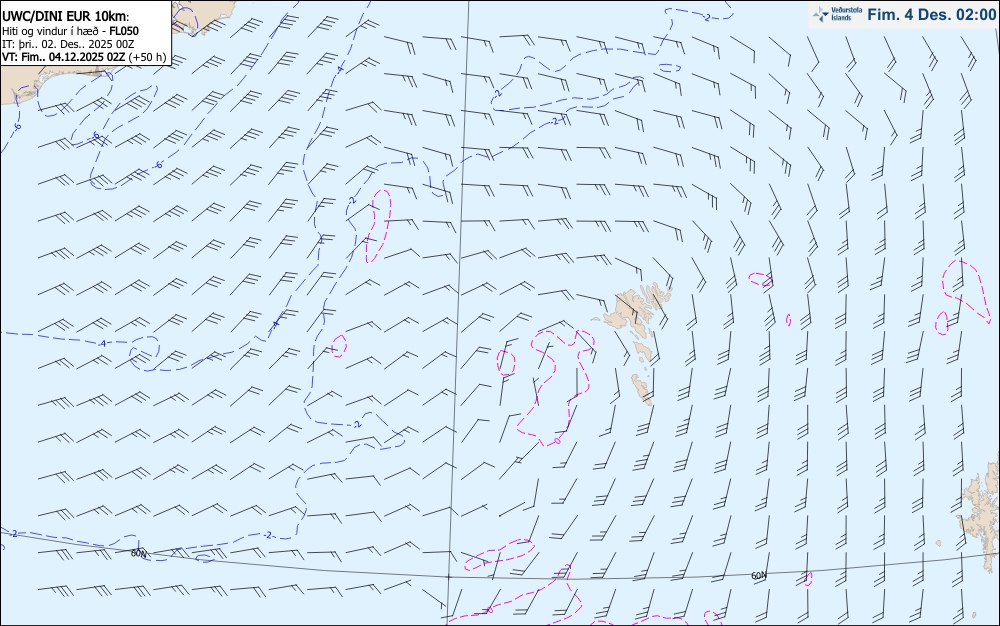Click the 'Hiti og vindur í hæð - FL050' line
1000x626 pixels.
(70, 31)
